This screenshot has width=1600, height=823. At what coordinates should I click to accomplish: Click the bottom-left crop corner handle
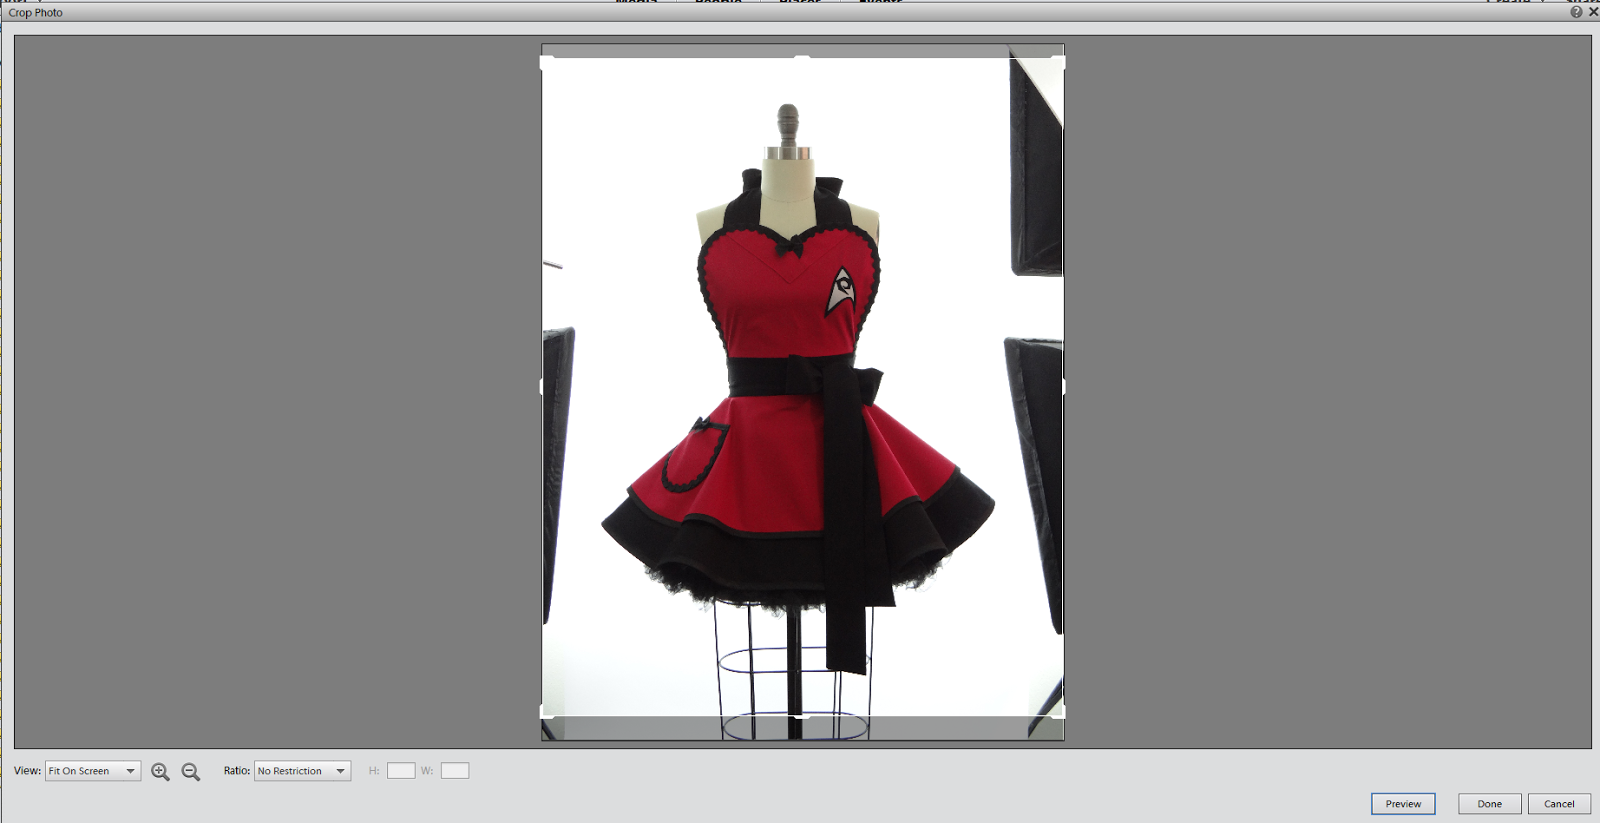[546, 712]
